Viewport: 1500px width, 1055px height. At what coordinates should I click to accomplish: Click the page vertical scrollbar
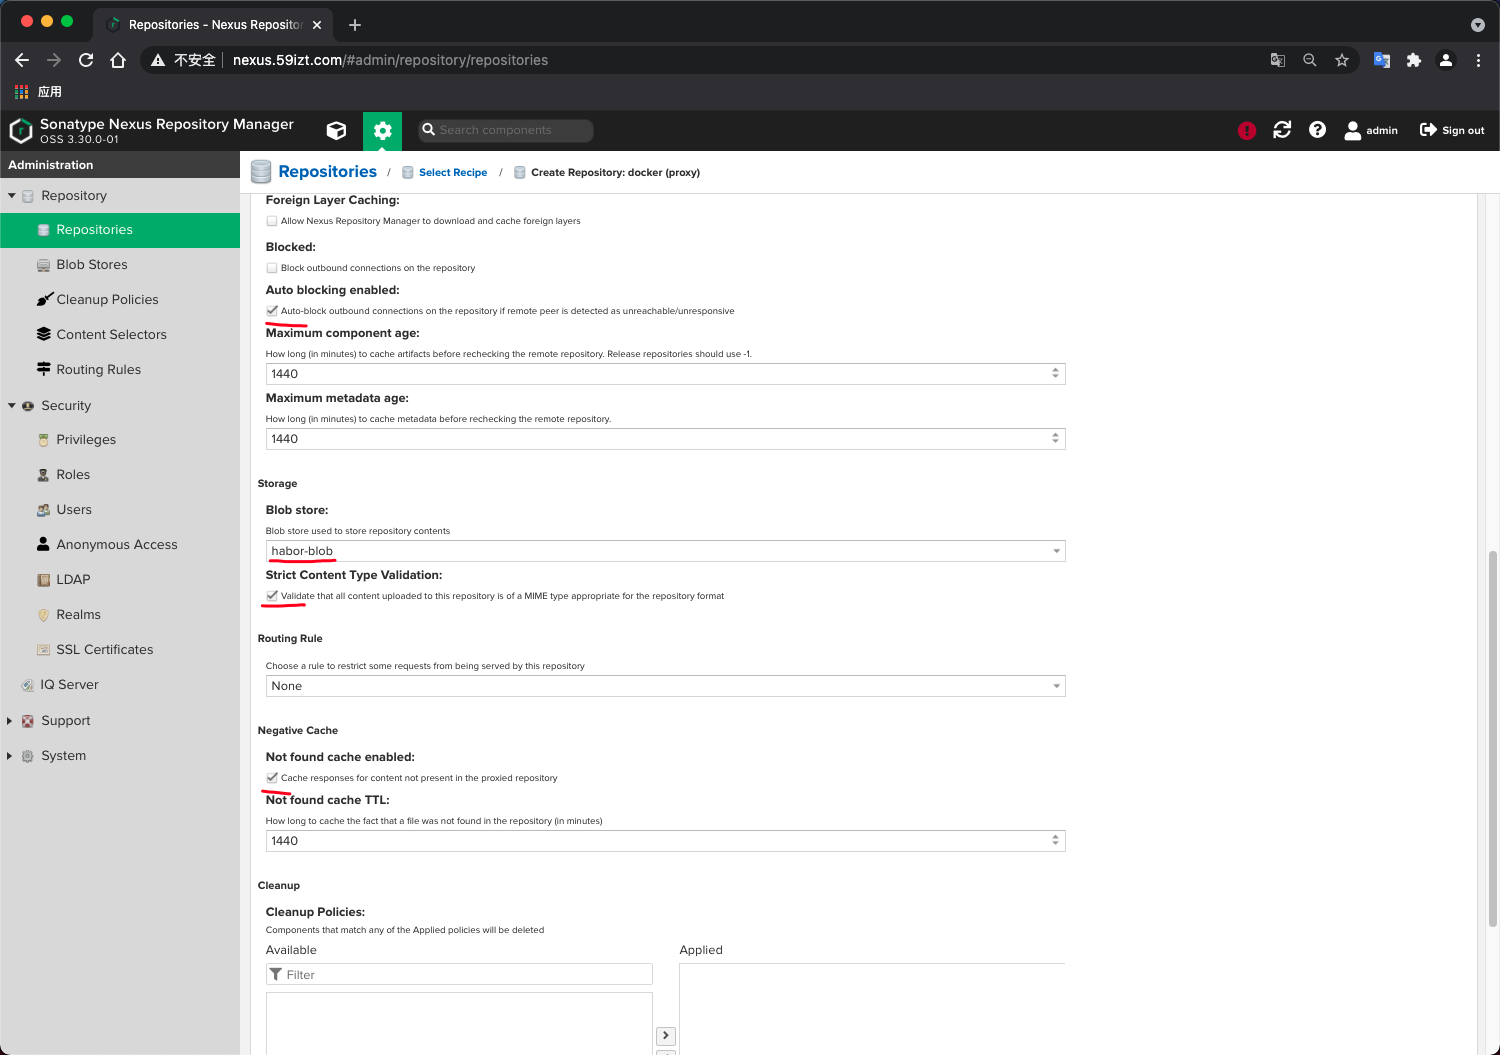click(1493, 740)
